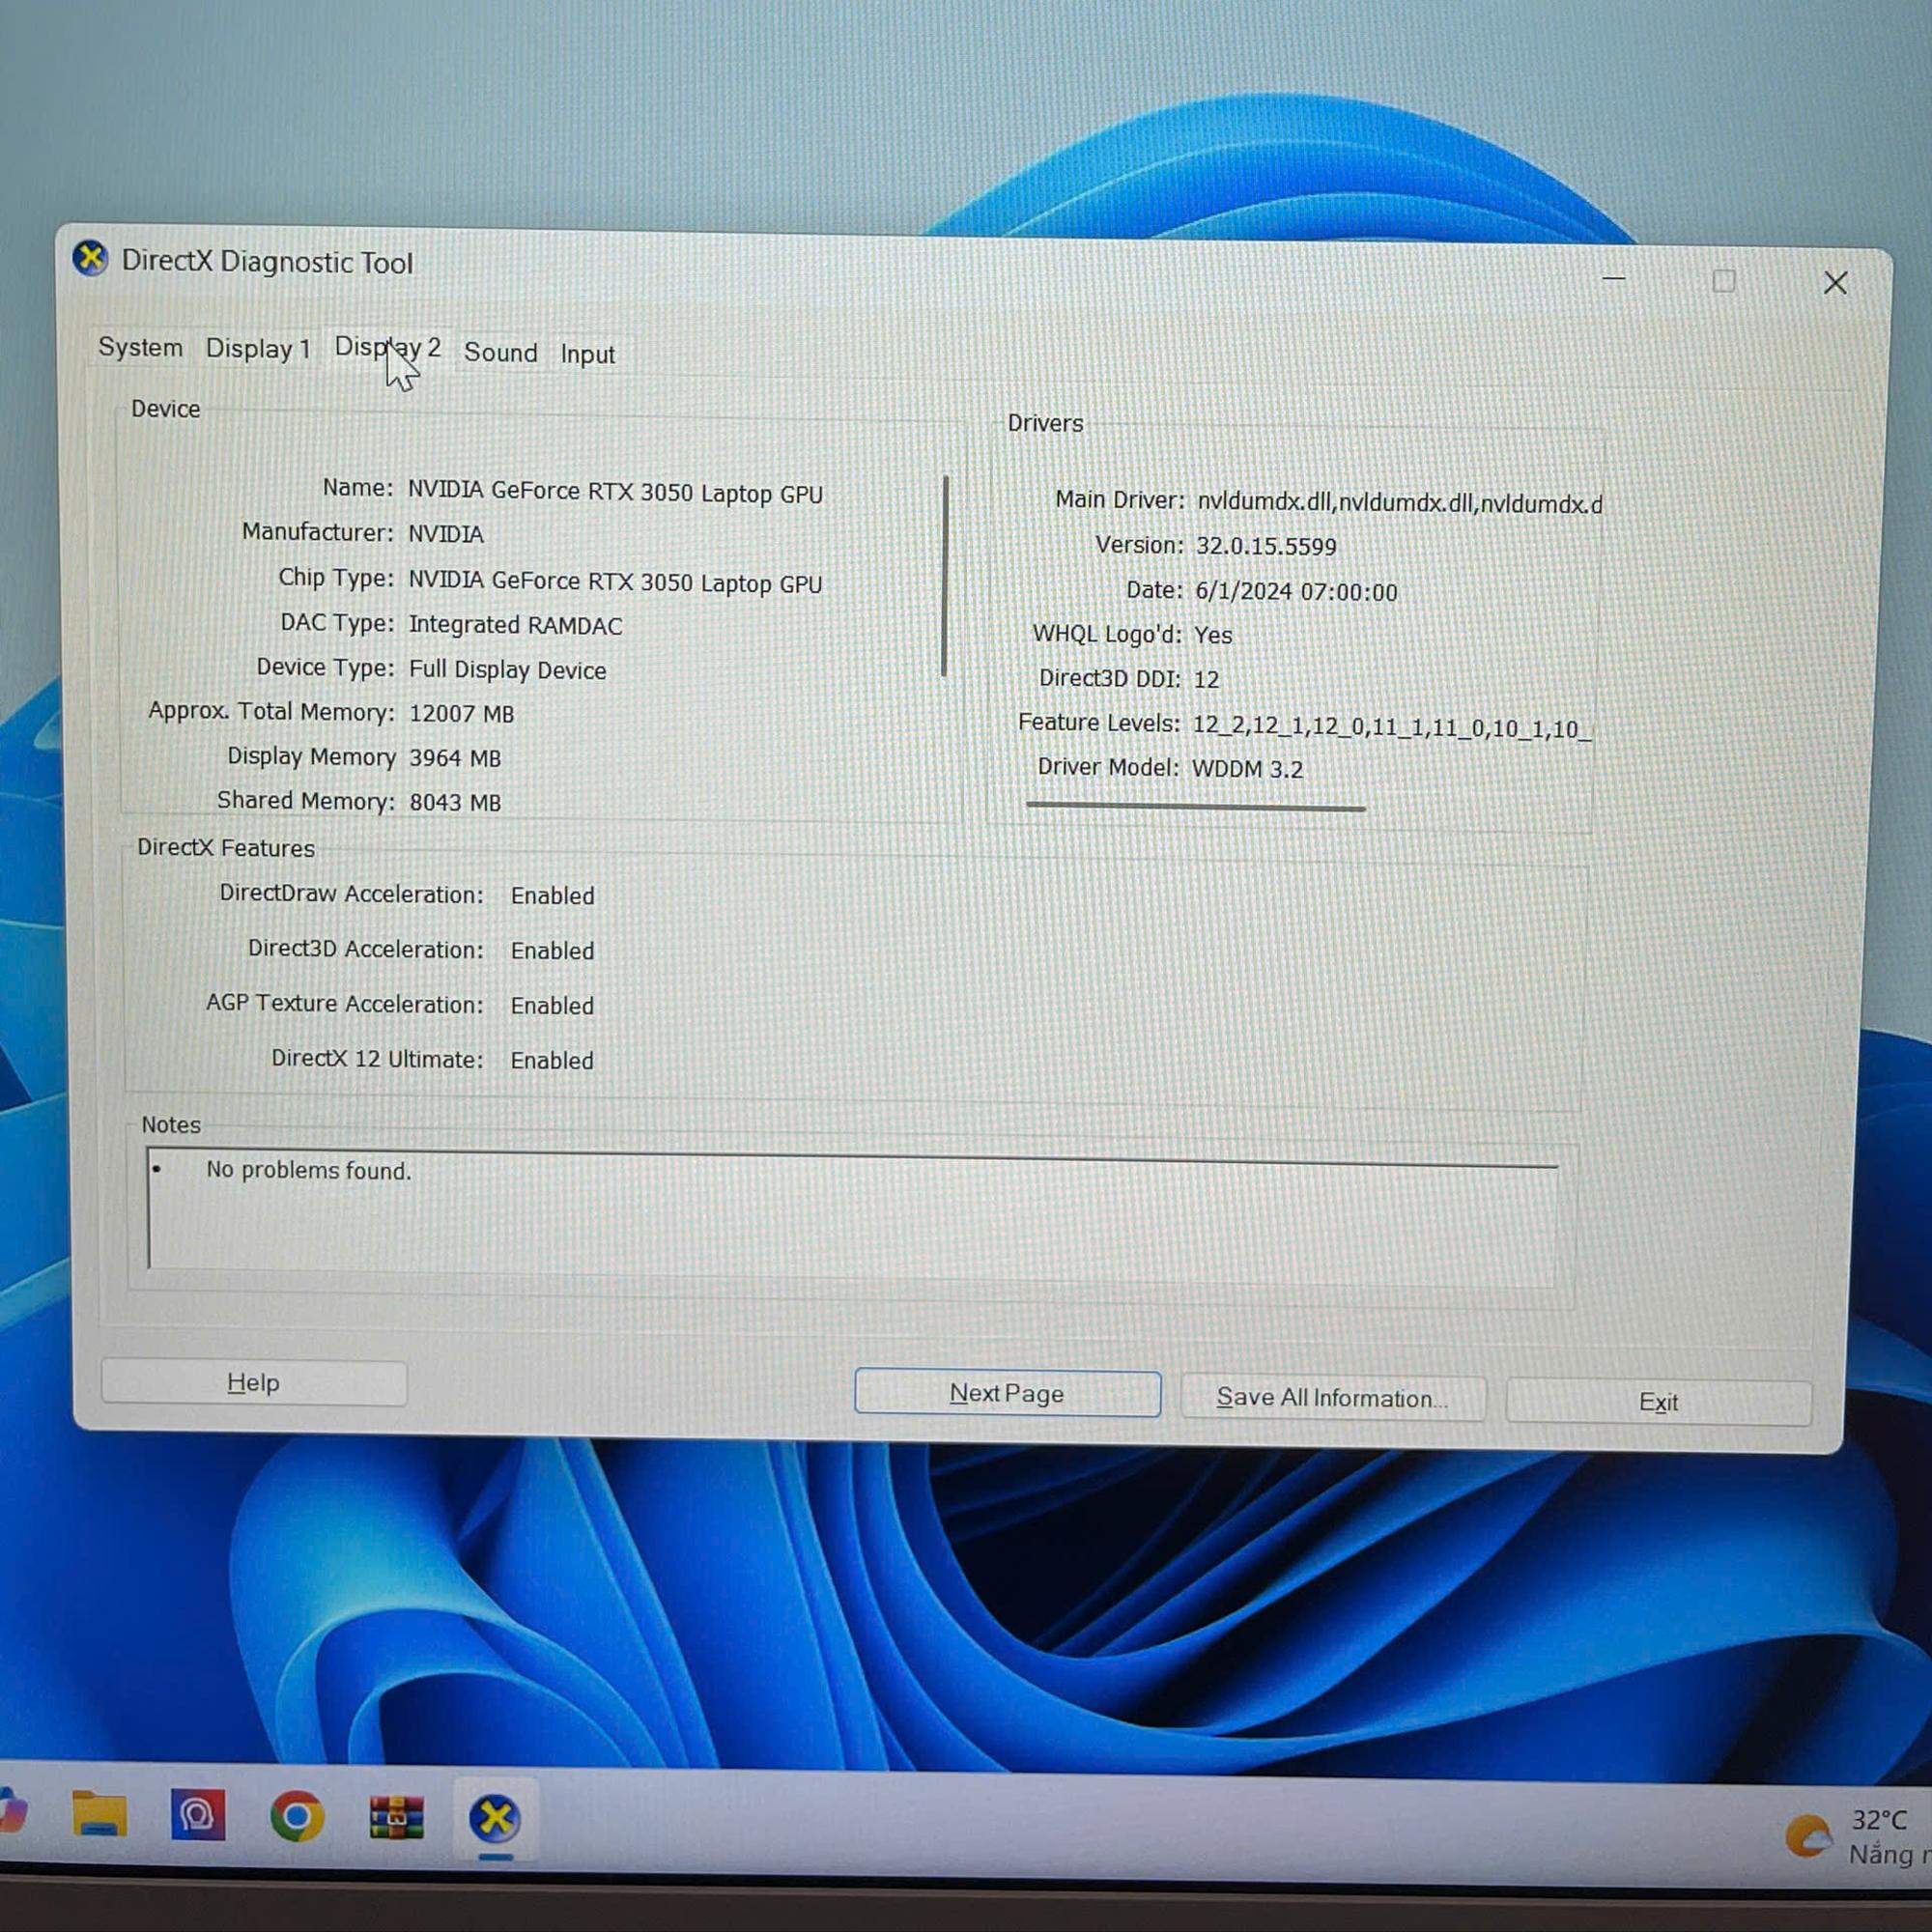1932x1932 pixels.
Task: Click the Chip Type value in Device group
Action: pyautogui.click(x=615, y=582)
